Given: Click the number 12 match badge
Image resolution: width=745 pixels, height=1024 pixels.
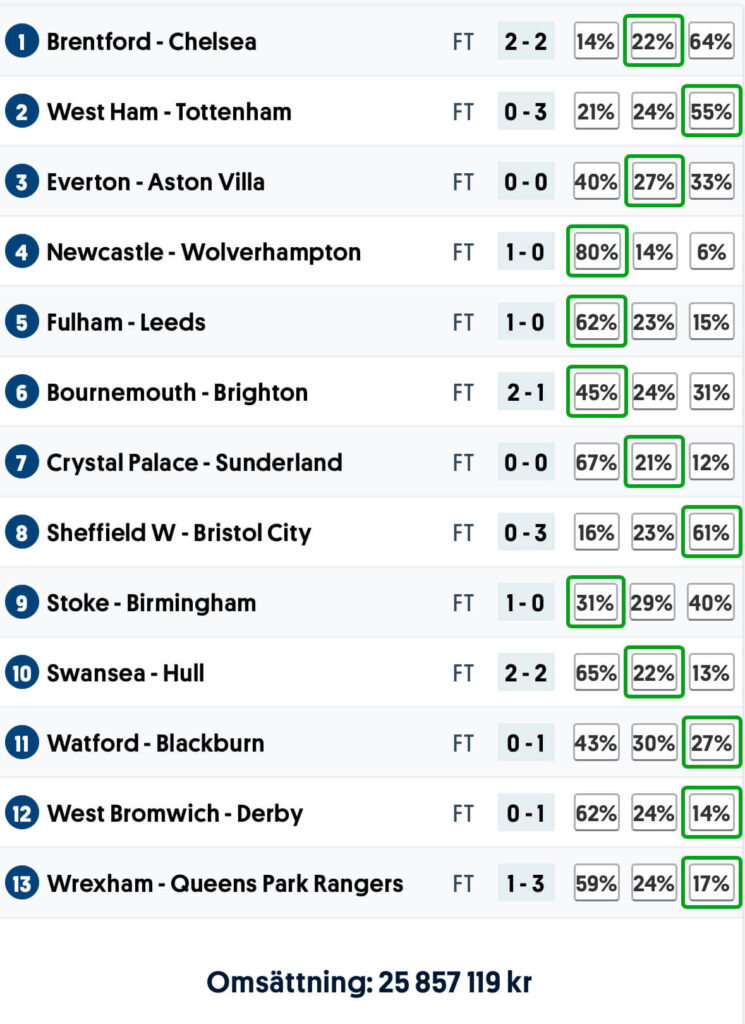Looking at the screenshot, I should [21, 814].
